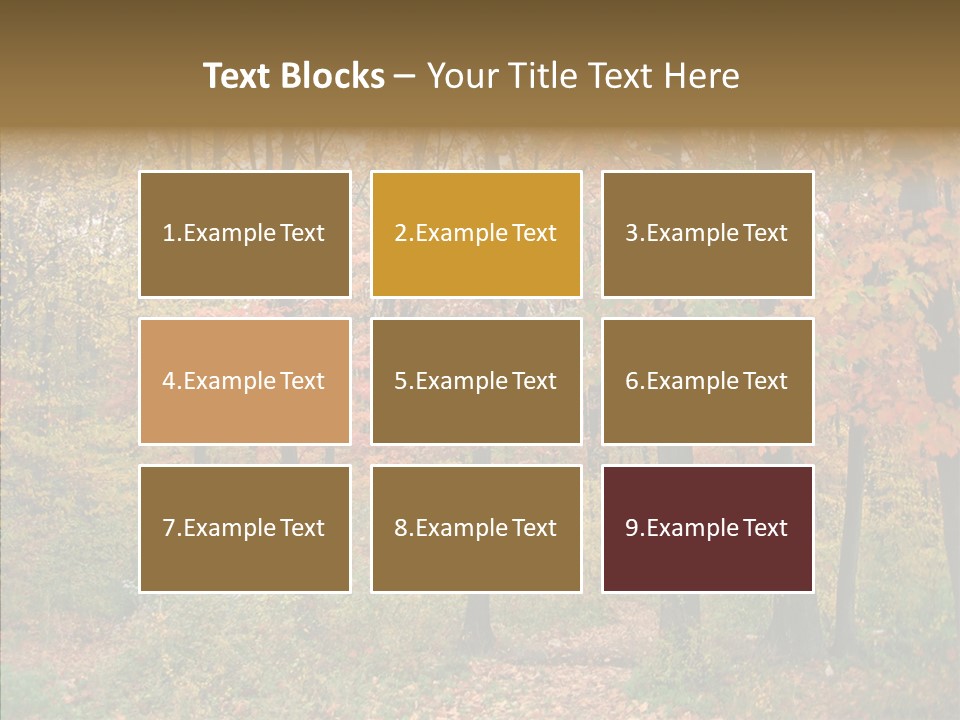Viewport: 960px width, 720px height.
Task: Select the "1.Example Text" block
Action: [245, 234]
